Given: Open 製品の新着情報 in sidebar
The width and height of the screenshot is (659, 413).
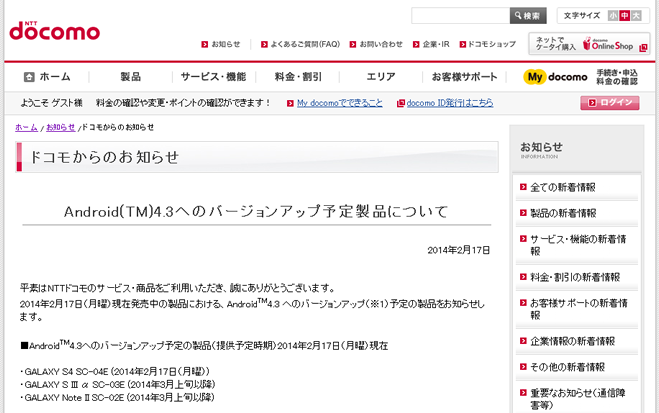Looking at the screenshot, I should point(563,213).
